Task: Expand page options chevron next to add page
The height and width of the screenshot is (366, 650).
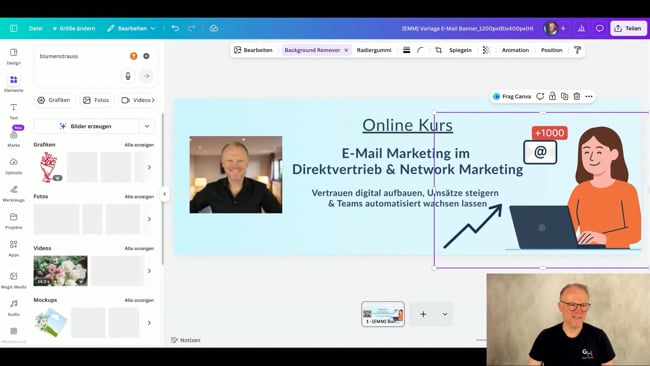Action: pos(445,314)
